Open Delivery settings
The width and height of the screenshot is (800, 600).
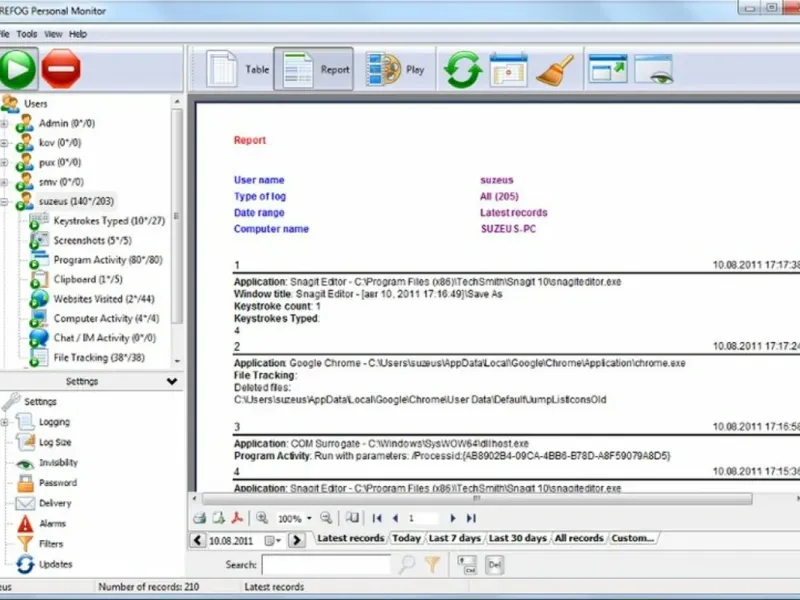[55, 503]
